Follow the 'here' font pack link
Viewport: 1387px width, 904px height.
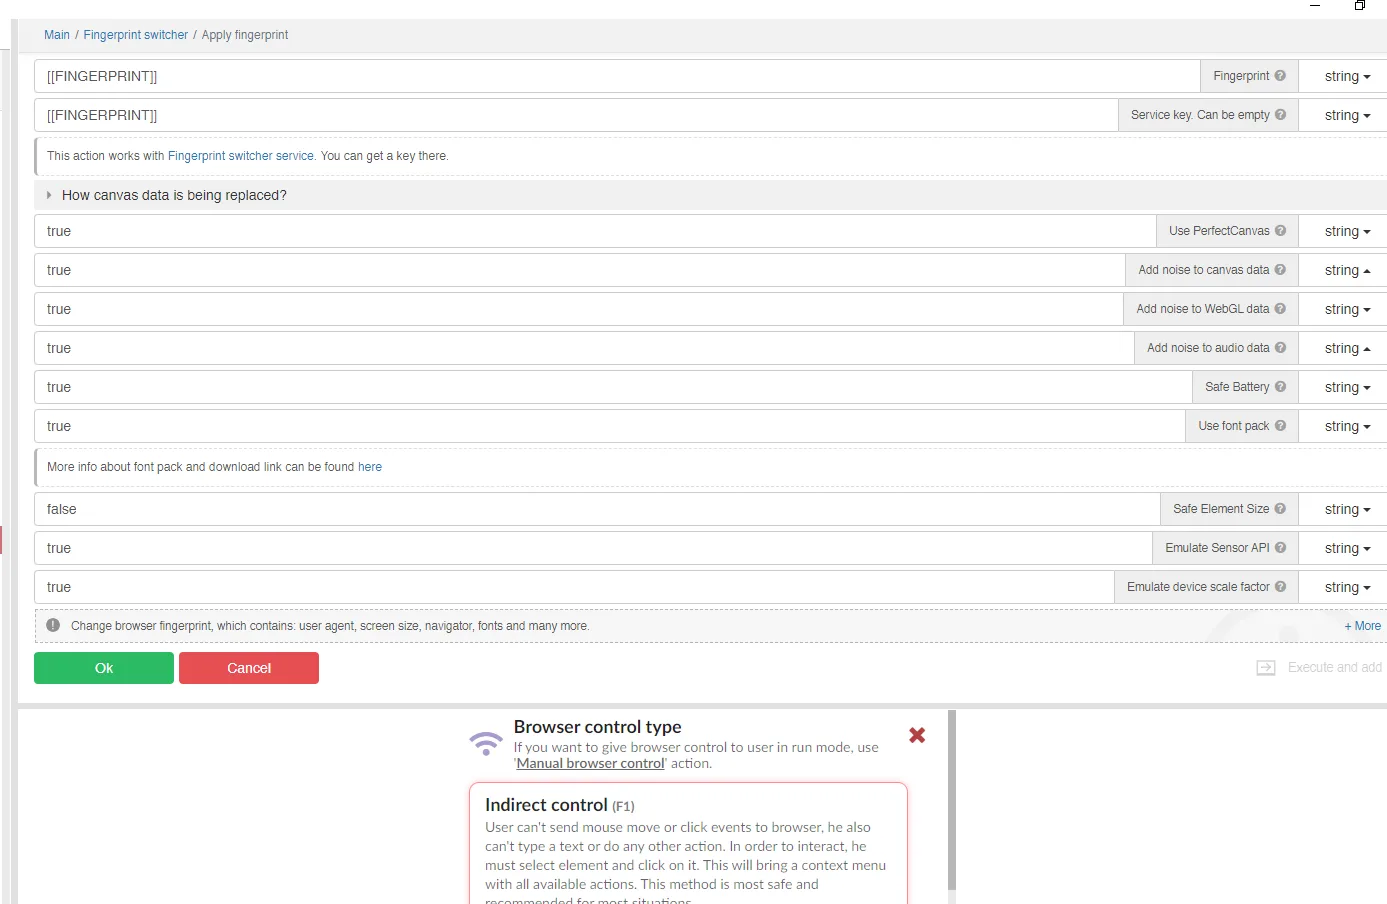coord(370,467)
